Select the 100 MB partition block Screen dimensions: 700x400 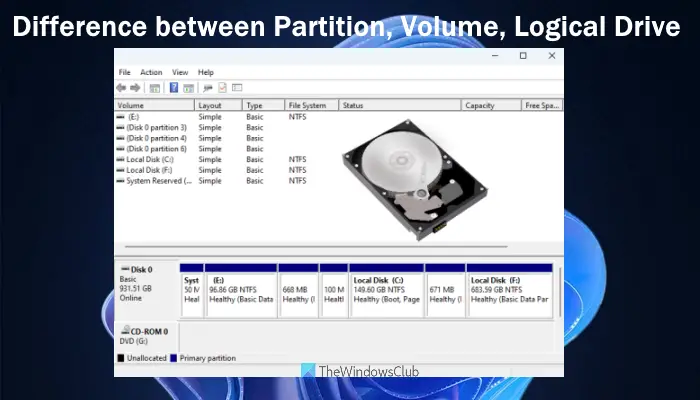click(x=334, y=291)
